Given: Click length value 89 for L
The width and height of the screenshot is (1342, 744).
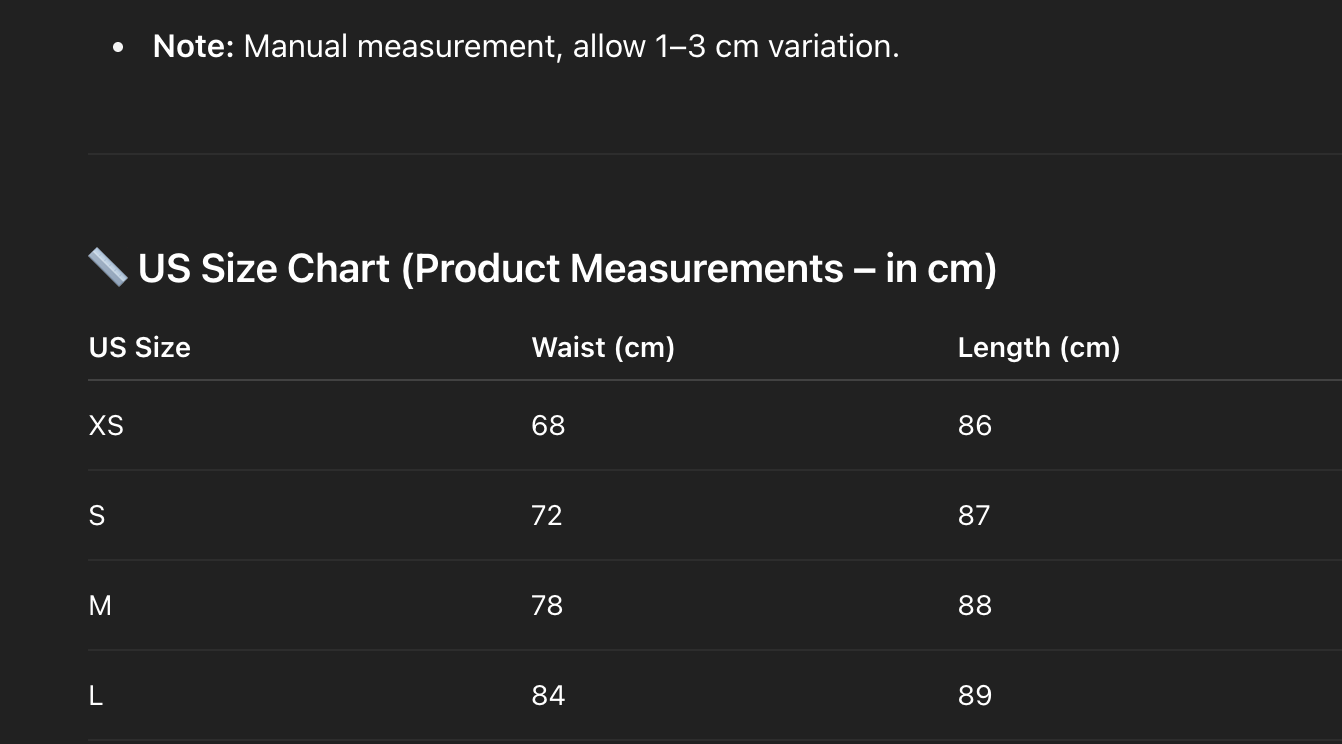Looking at the screenshot, I should pyautogui.click(x=975, y=695).
